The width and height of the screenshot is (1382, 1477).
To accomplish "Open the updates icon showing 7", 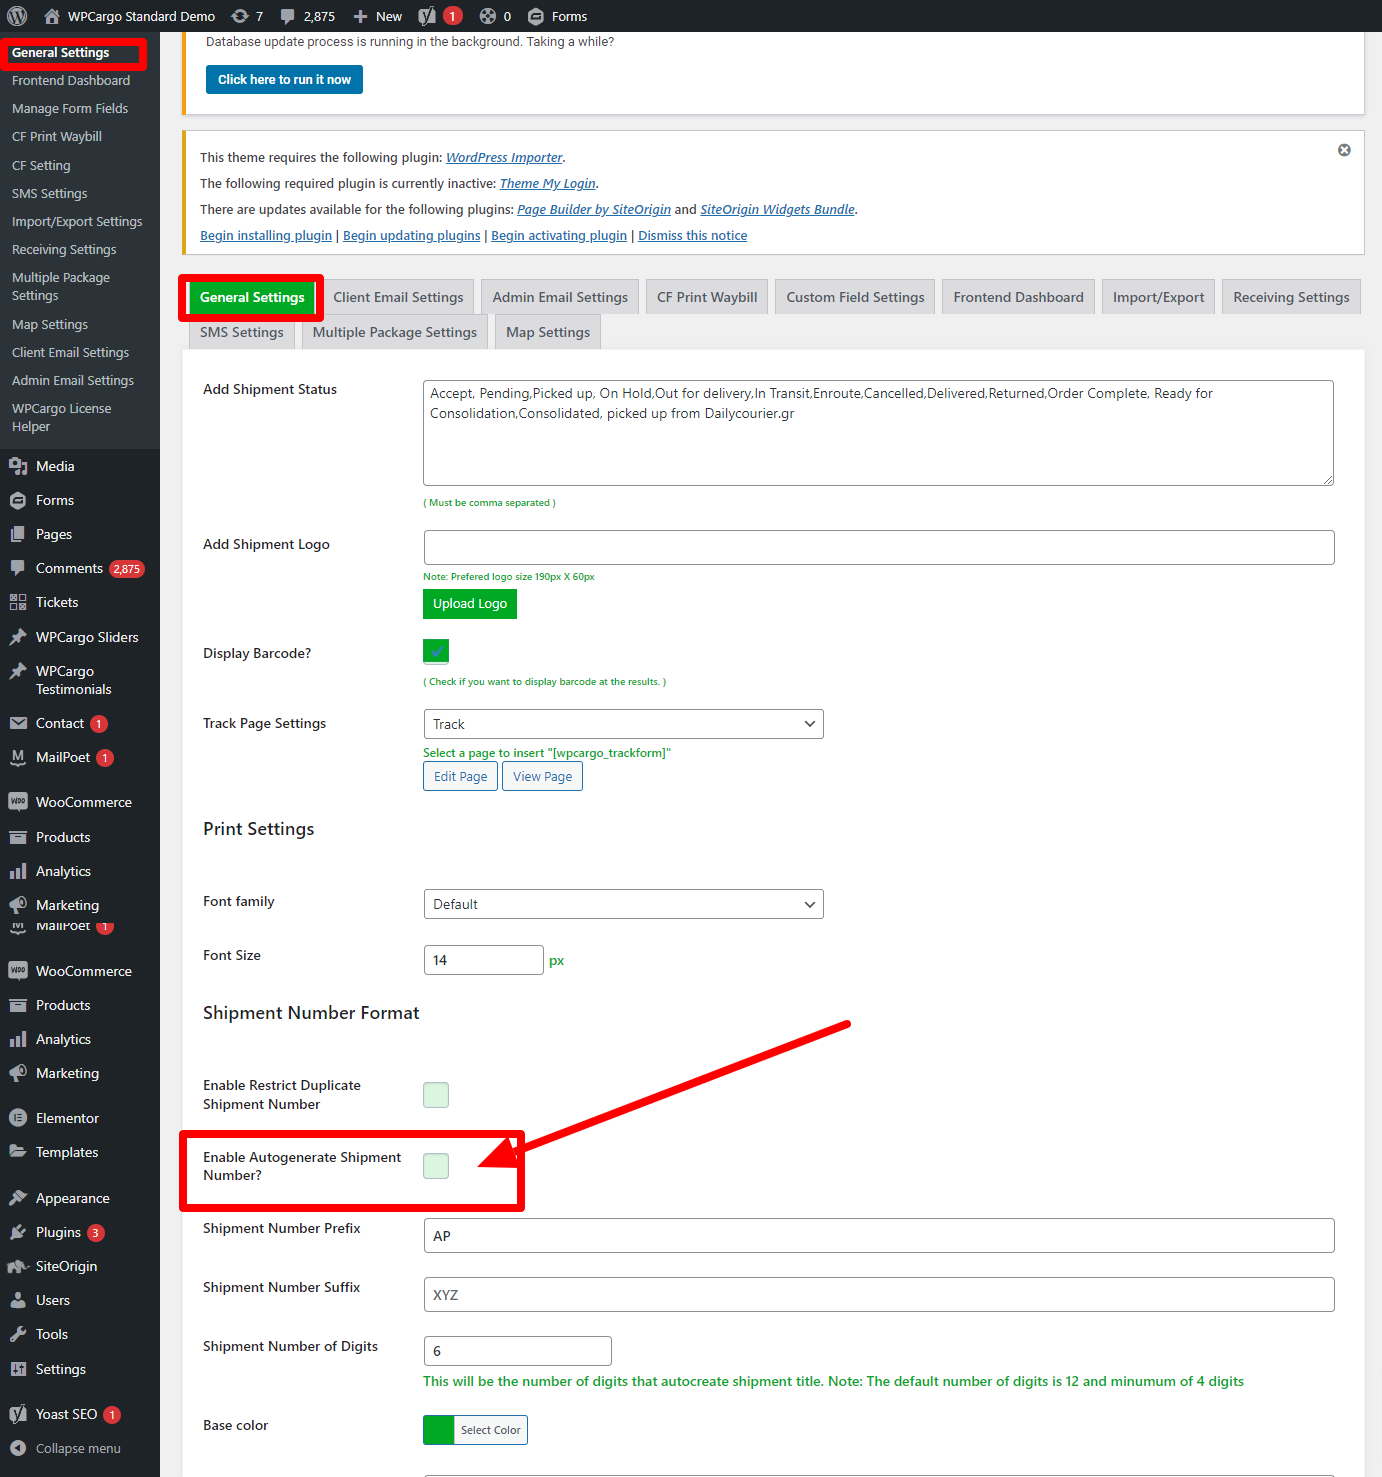I will (240, 16).
